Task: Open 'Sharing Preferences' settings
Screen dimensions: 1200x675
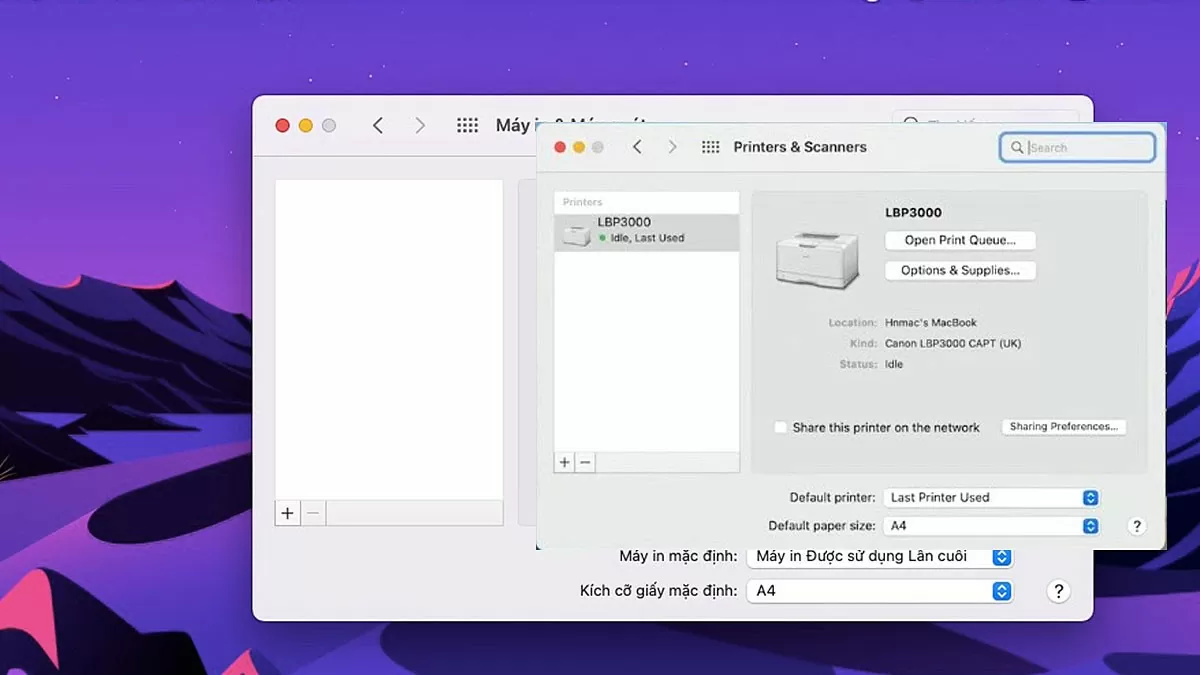Action: point(1063,426)
